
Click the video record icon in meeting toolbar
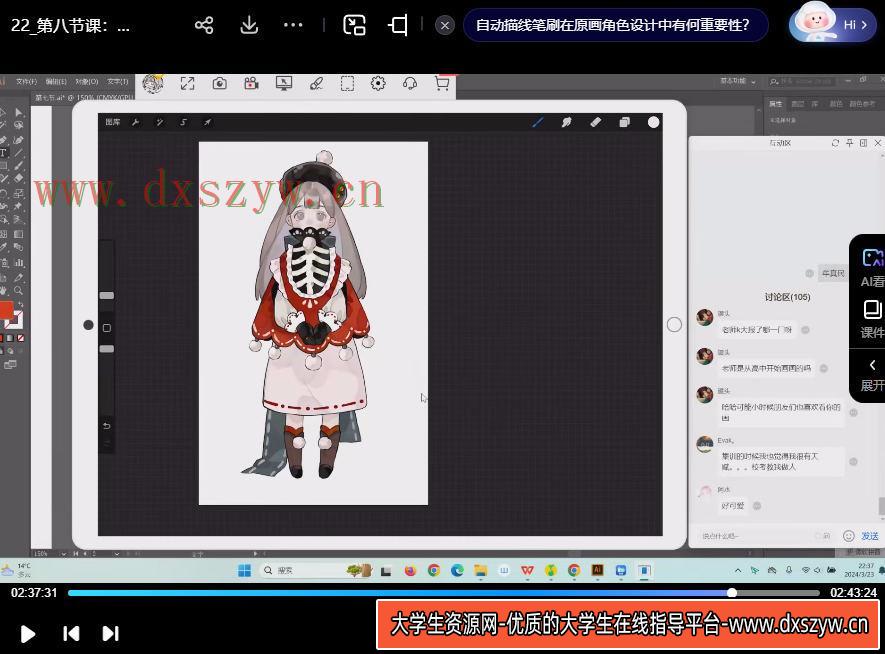click(x=251, y=84)
